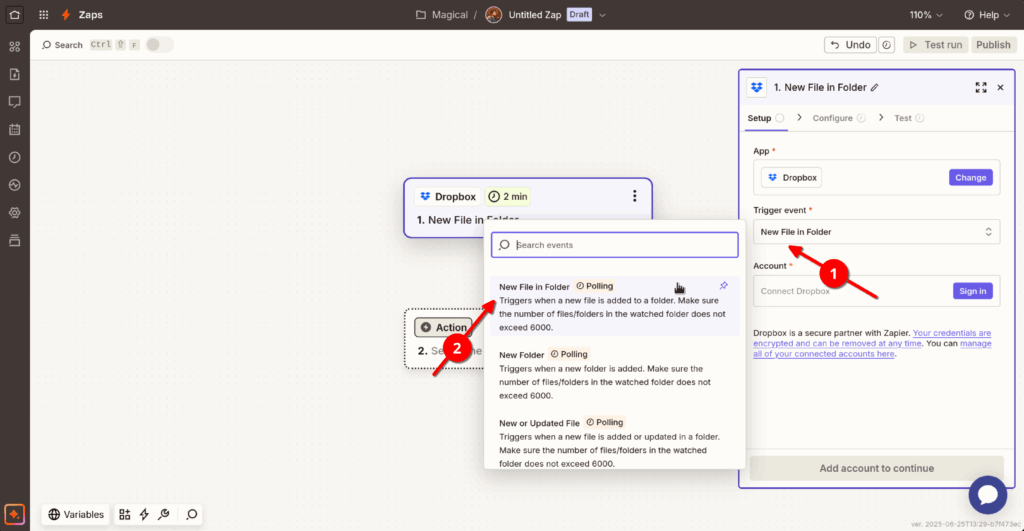
Task: Open the page-with-bolt Zaps icon in left sidebar
Action: pos(14,74)
